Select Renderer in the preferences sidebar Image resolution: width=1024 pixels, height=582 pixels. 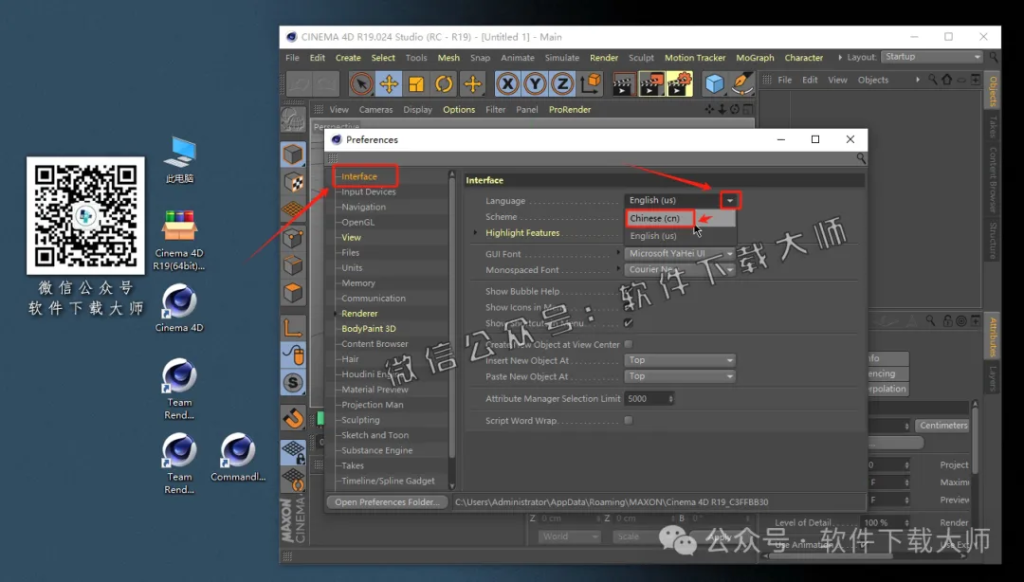[x=360, y=313]
